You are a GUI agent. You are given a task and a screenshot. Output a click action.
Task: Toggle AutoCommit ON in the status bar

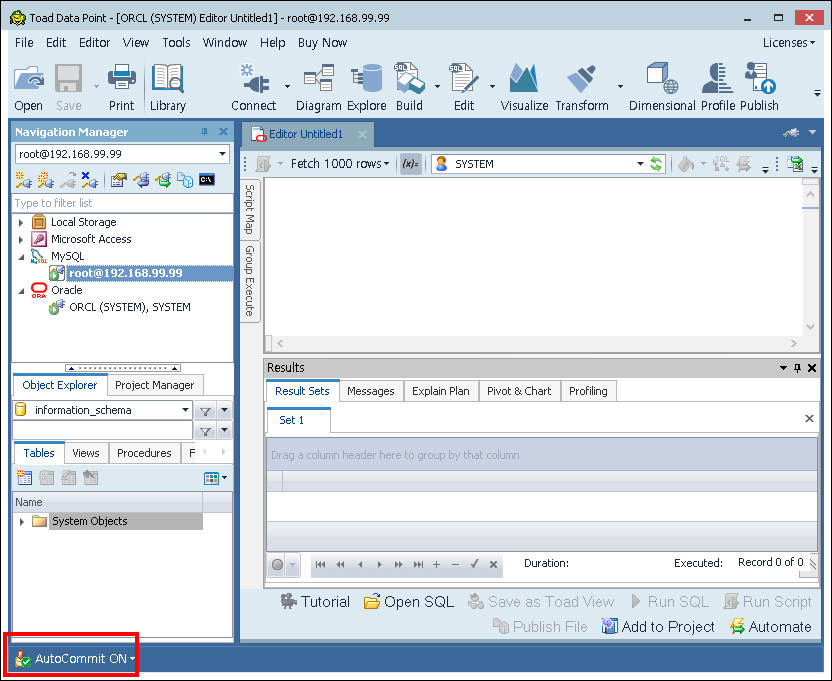[x=68, y=659]
